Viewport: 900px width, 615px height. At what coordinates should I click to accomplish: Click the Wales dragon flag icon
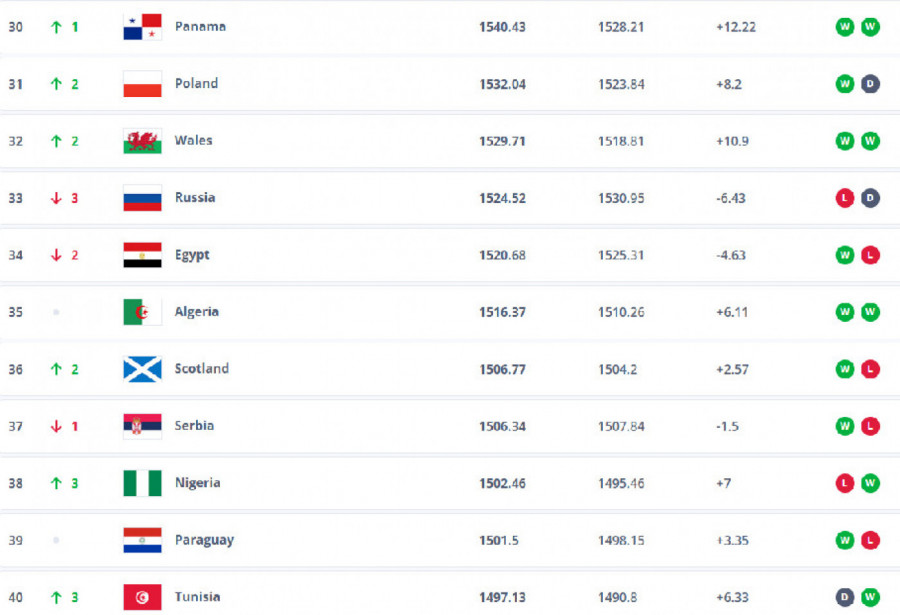point(142,141)
